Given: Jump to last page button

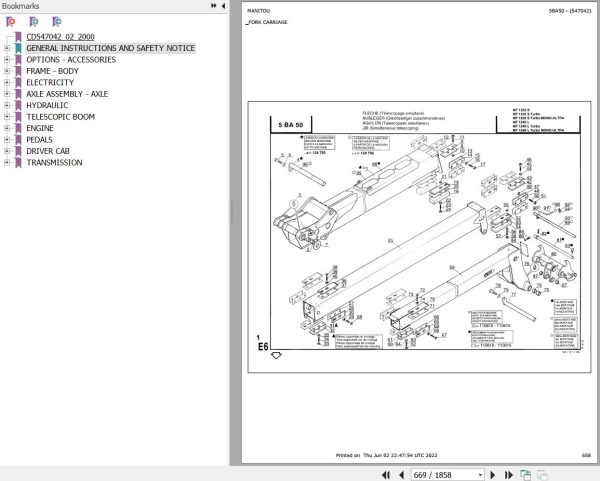Looking at the screenshot, I should 509,475.
